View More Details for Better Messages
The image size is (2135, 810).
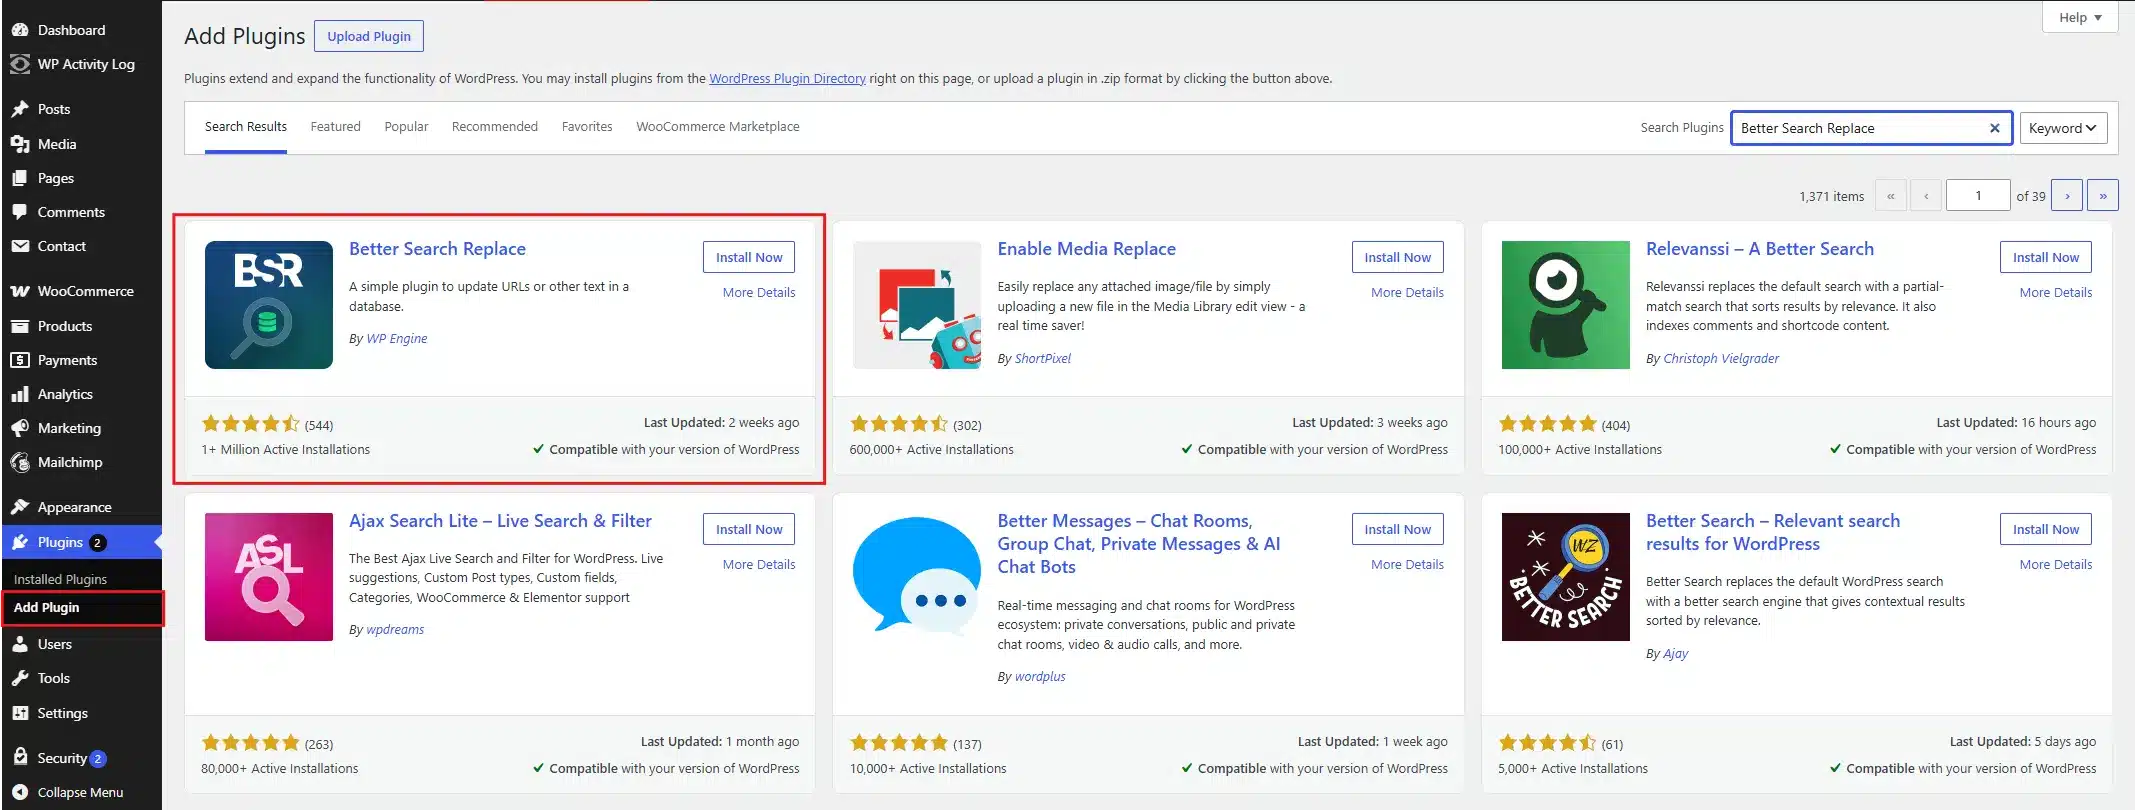[x=1407, y=564]
